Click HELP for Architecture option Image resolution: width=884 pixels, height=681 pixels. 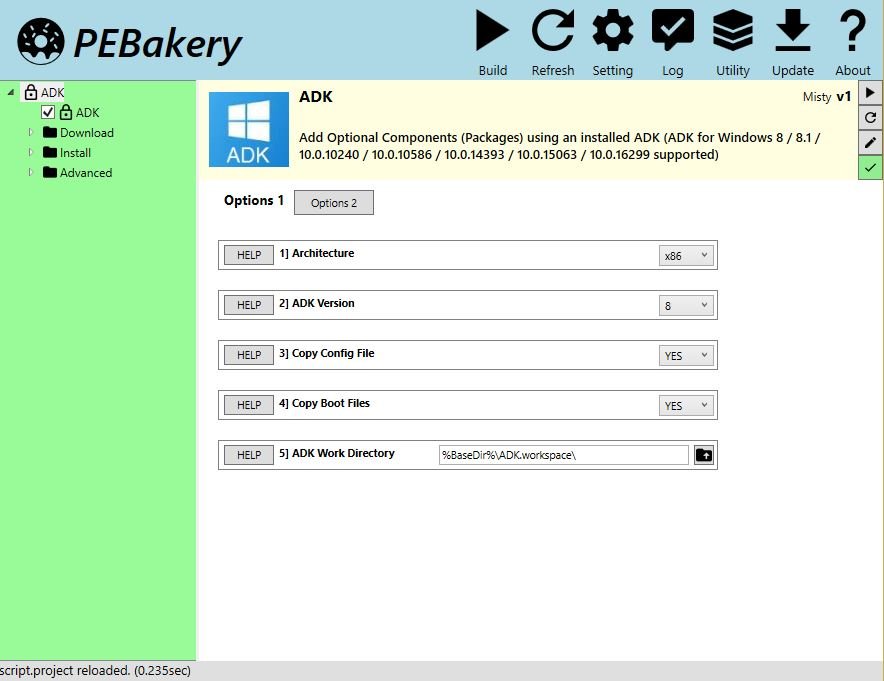pyautogui.click(x=249, y=255)
